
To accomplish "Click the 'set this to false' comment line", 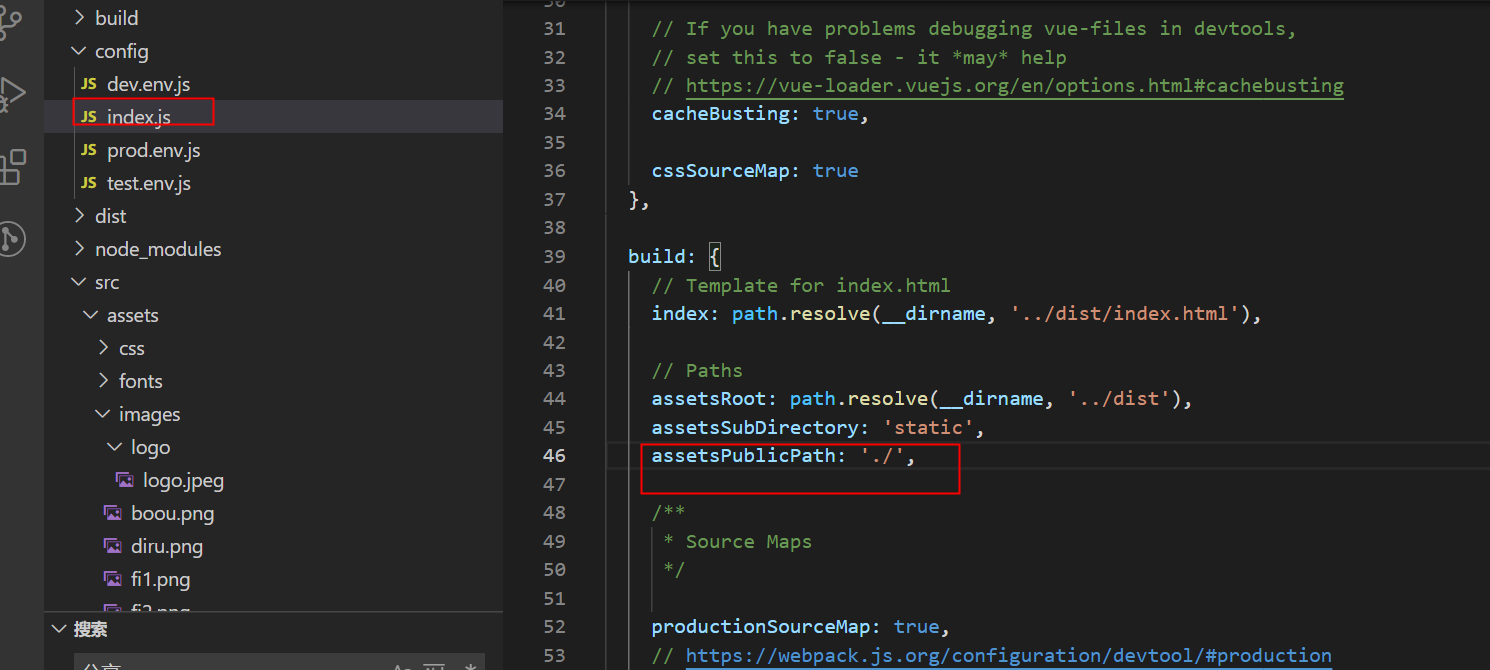I will pos(859,57).
